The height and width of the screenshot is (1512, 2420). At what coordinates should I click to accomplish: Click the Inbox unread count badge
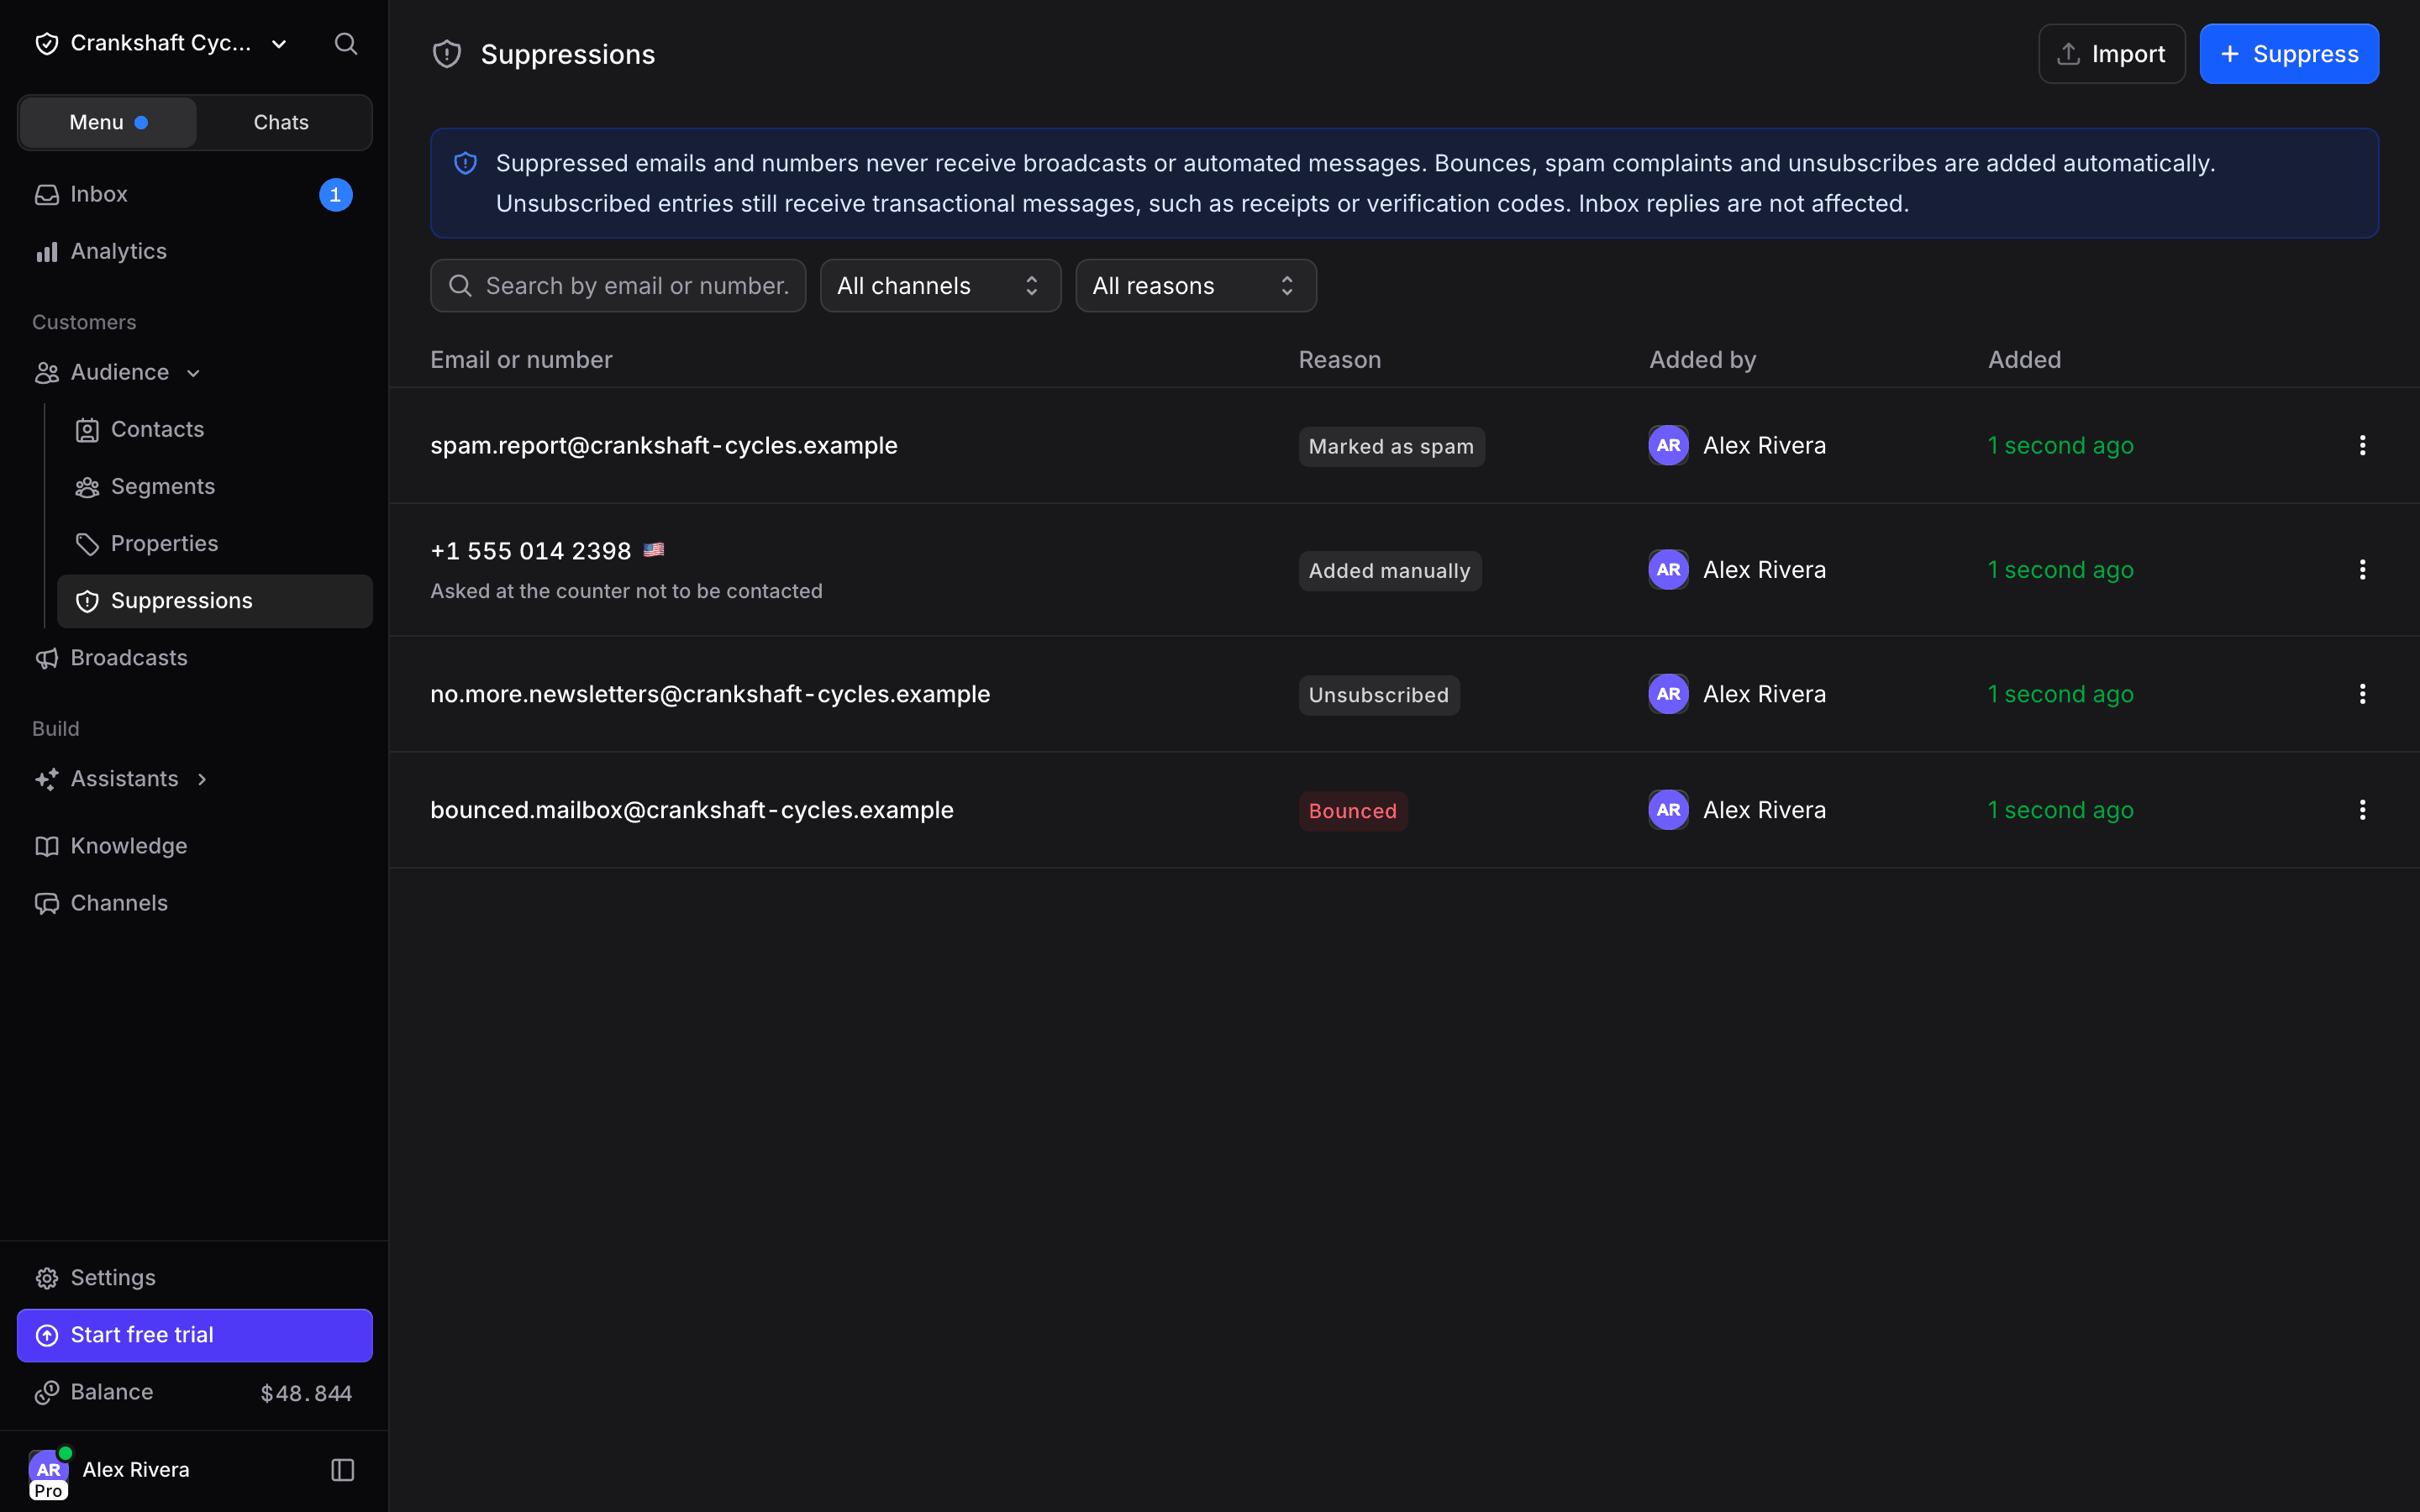[335, 194]
